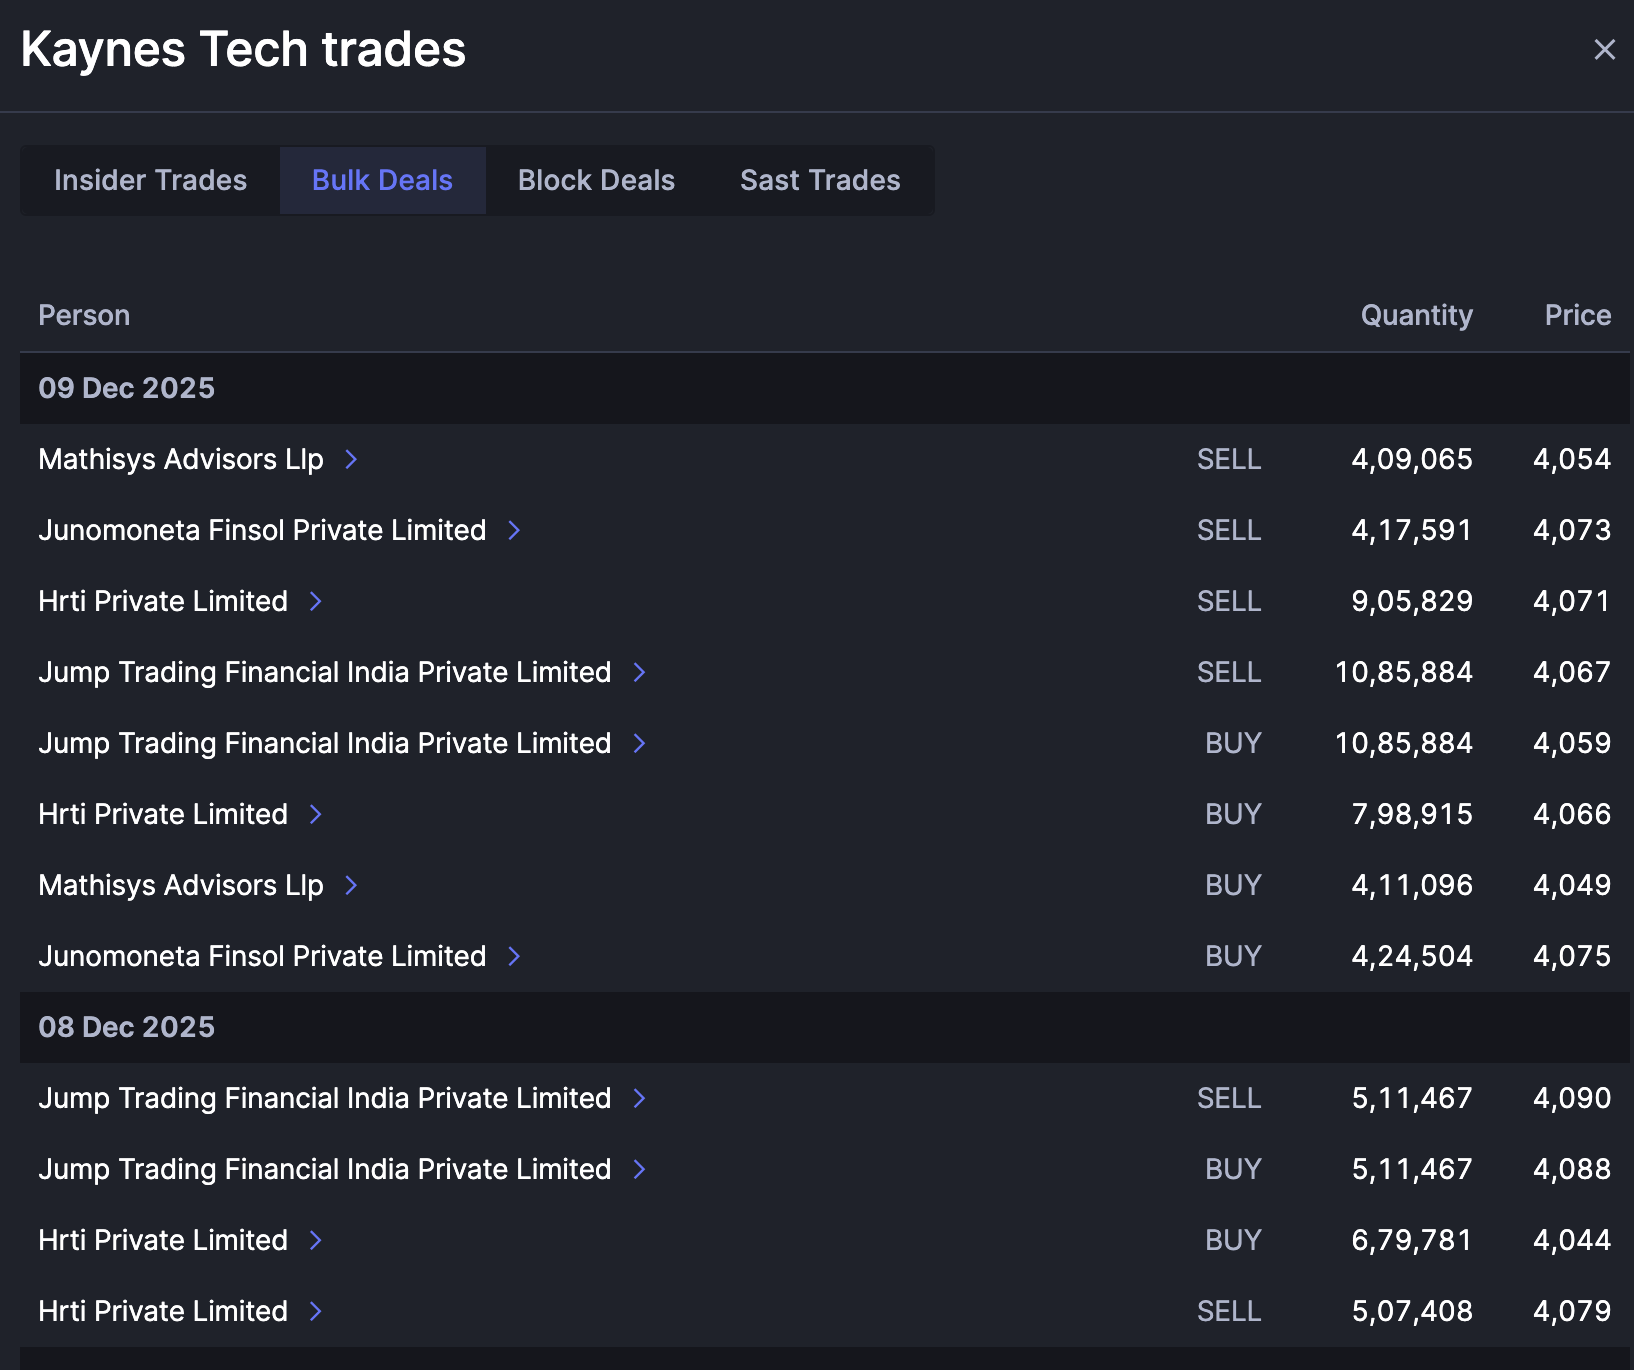The height and width of the screenshot is (1370, 1634).
Task: Click the chevron beside Mathisys Advisors Llp BUY entry
Action: tap(351, 885)
